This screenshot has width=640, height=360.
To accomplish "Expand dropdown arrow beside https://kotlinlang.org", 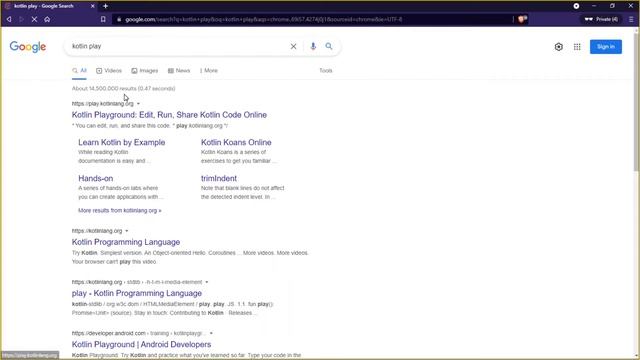I will pyautogui.click(x=127, y=231).
